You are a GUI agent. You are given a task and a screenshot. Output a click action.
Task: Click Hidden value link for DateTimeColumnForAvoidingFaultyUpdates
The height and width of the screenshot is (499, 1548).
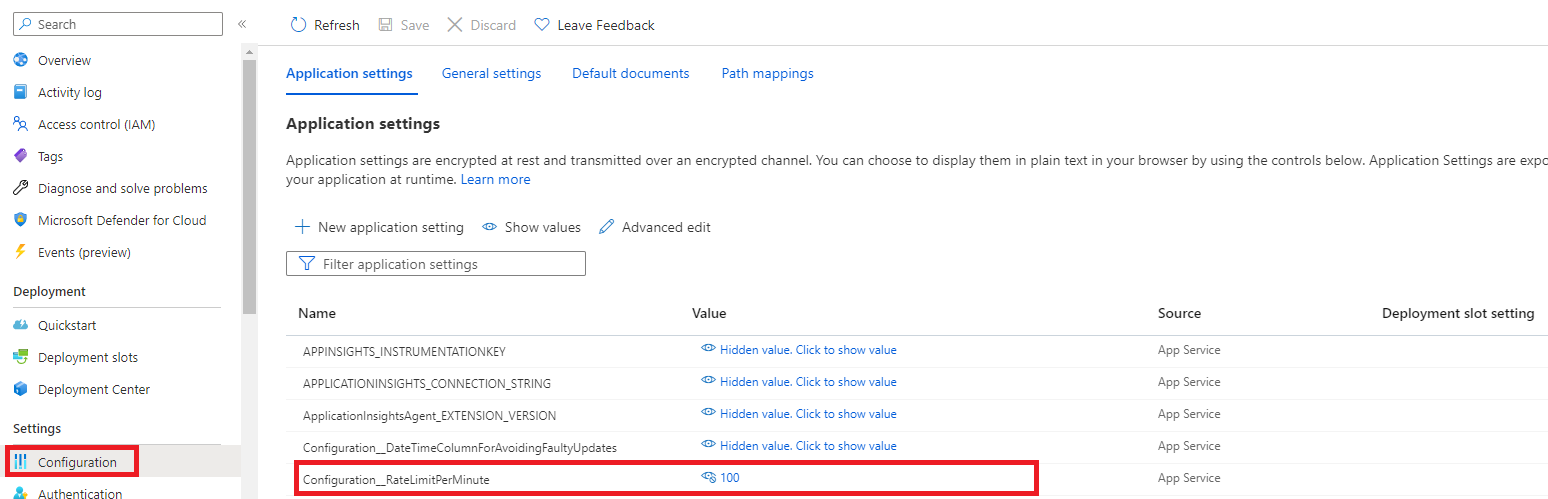(808, 446)
